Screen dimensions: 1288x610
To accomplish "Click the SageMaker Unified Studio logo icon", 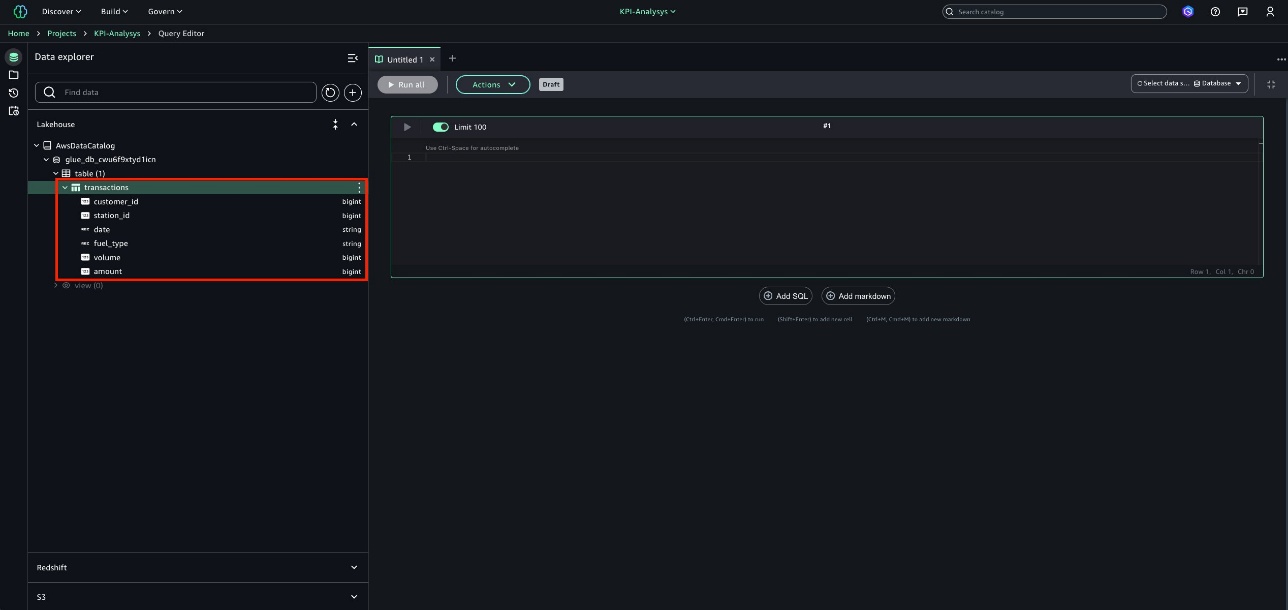I will (x=20, y=11).
